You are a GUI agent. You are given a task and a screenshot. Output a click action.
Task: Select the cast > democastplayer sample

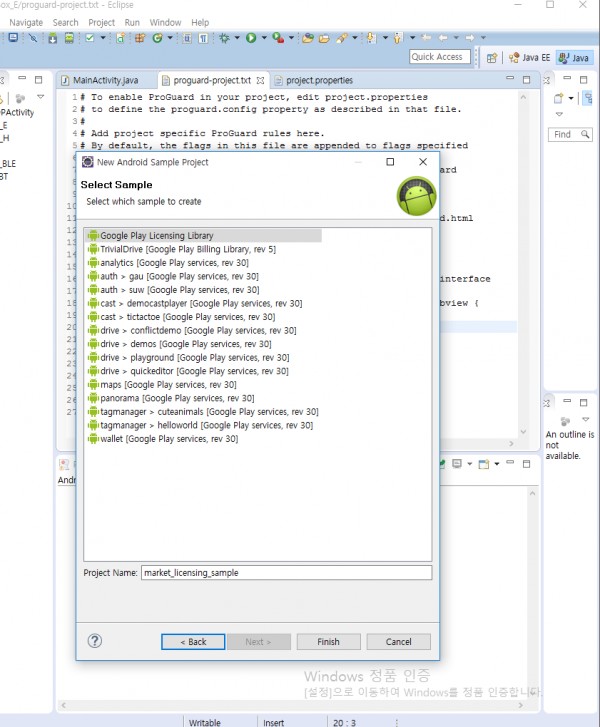(195, 303)
